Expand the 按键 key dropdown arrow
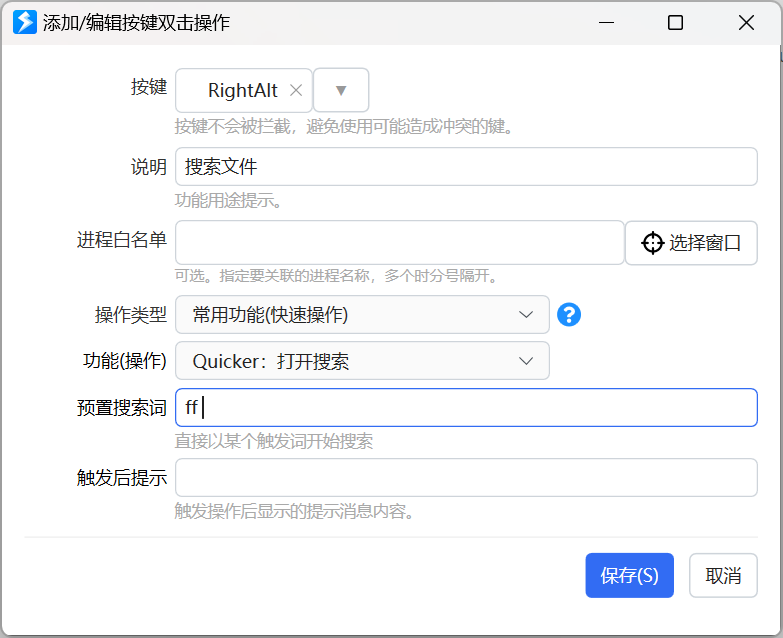Screen dimensions: 783x638 point(341,90)
